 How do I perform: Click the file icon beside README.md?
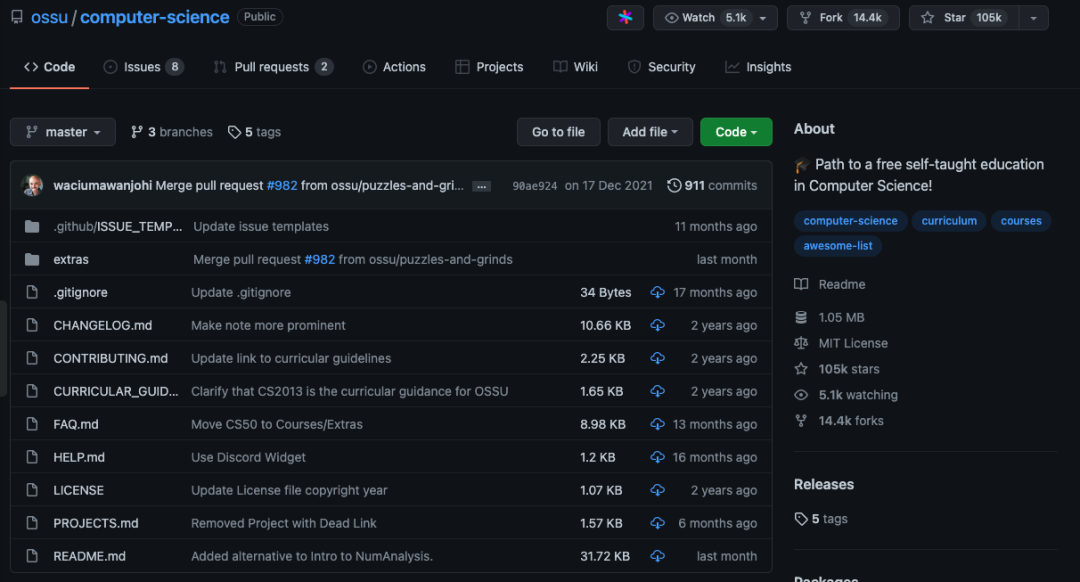pyautogui.click(x=32, y=556)
